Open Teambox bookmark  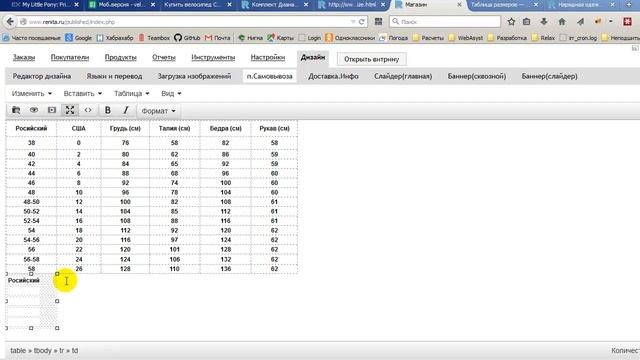tap(154, 38)
